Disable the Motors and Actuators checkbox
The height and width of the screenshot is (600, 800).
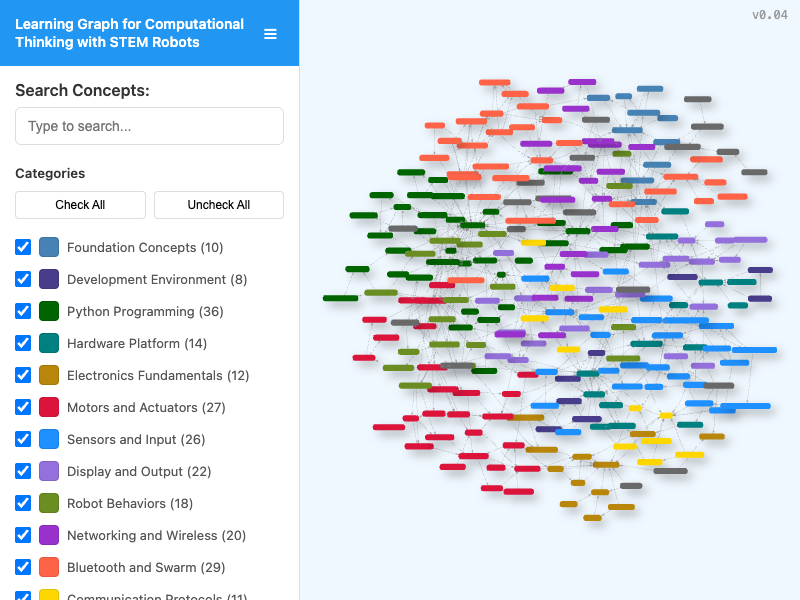(23, 407)
